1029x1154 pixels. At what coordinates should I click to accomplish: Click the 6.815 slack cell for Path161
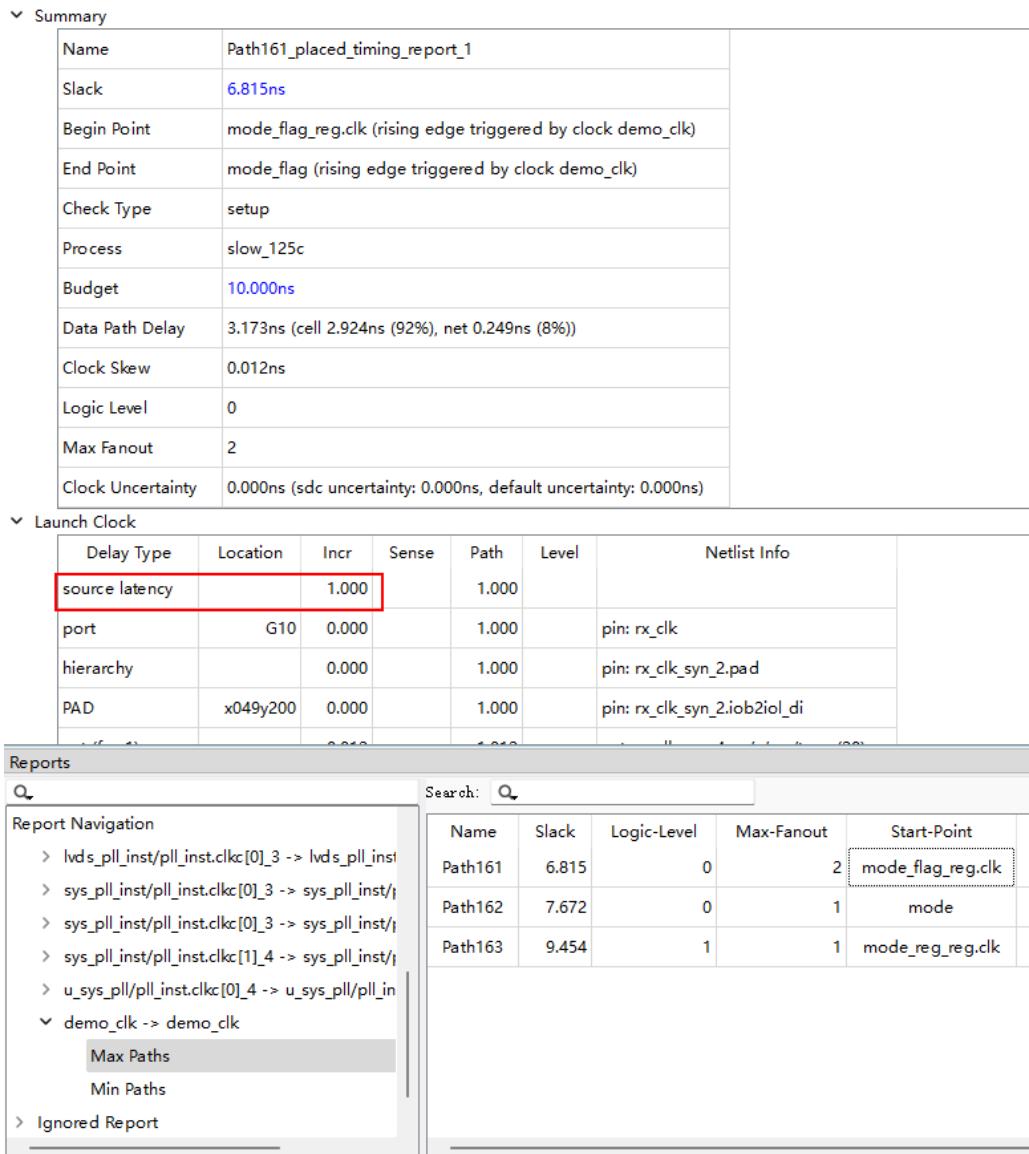coord(556,867)
